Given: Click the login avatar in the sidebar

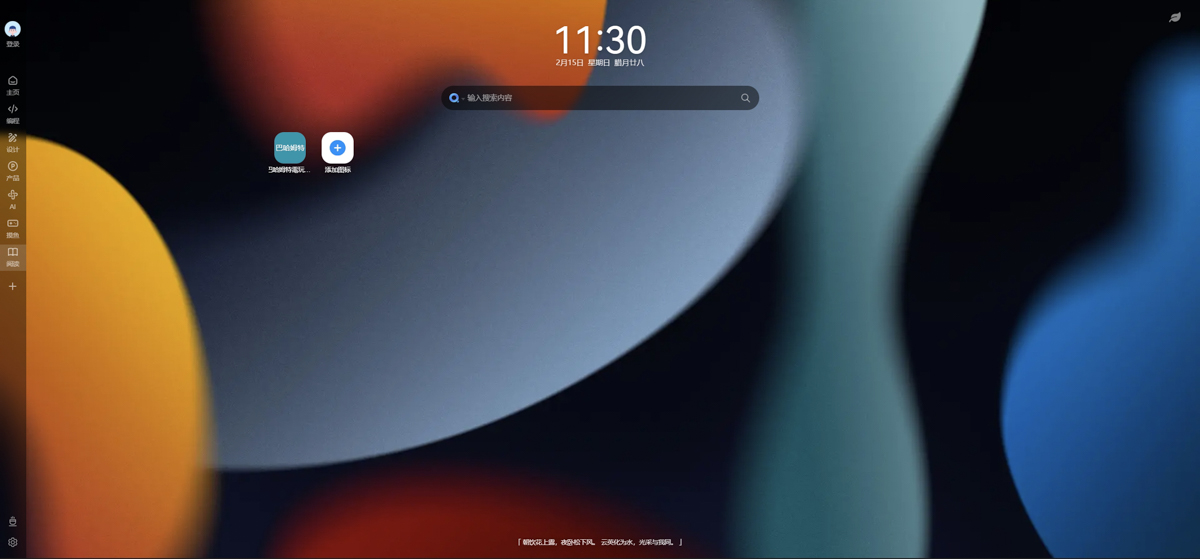Looking at the screenshot, I should [13, 30].
